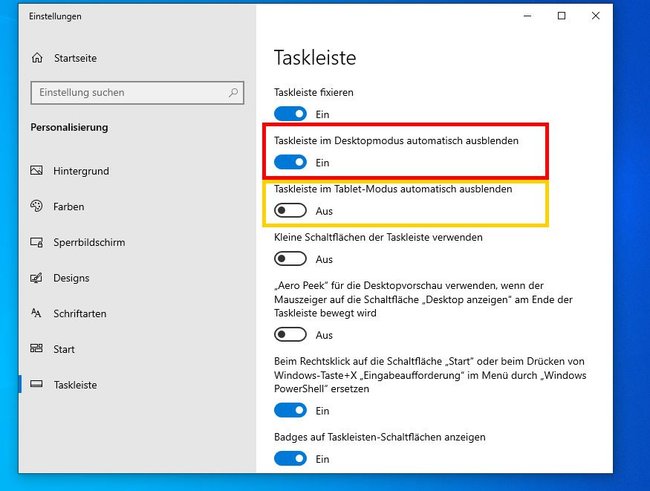Click the Start tiles icon
This screenshot has width=650, height=491.
36,348
